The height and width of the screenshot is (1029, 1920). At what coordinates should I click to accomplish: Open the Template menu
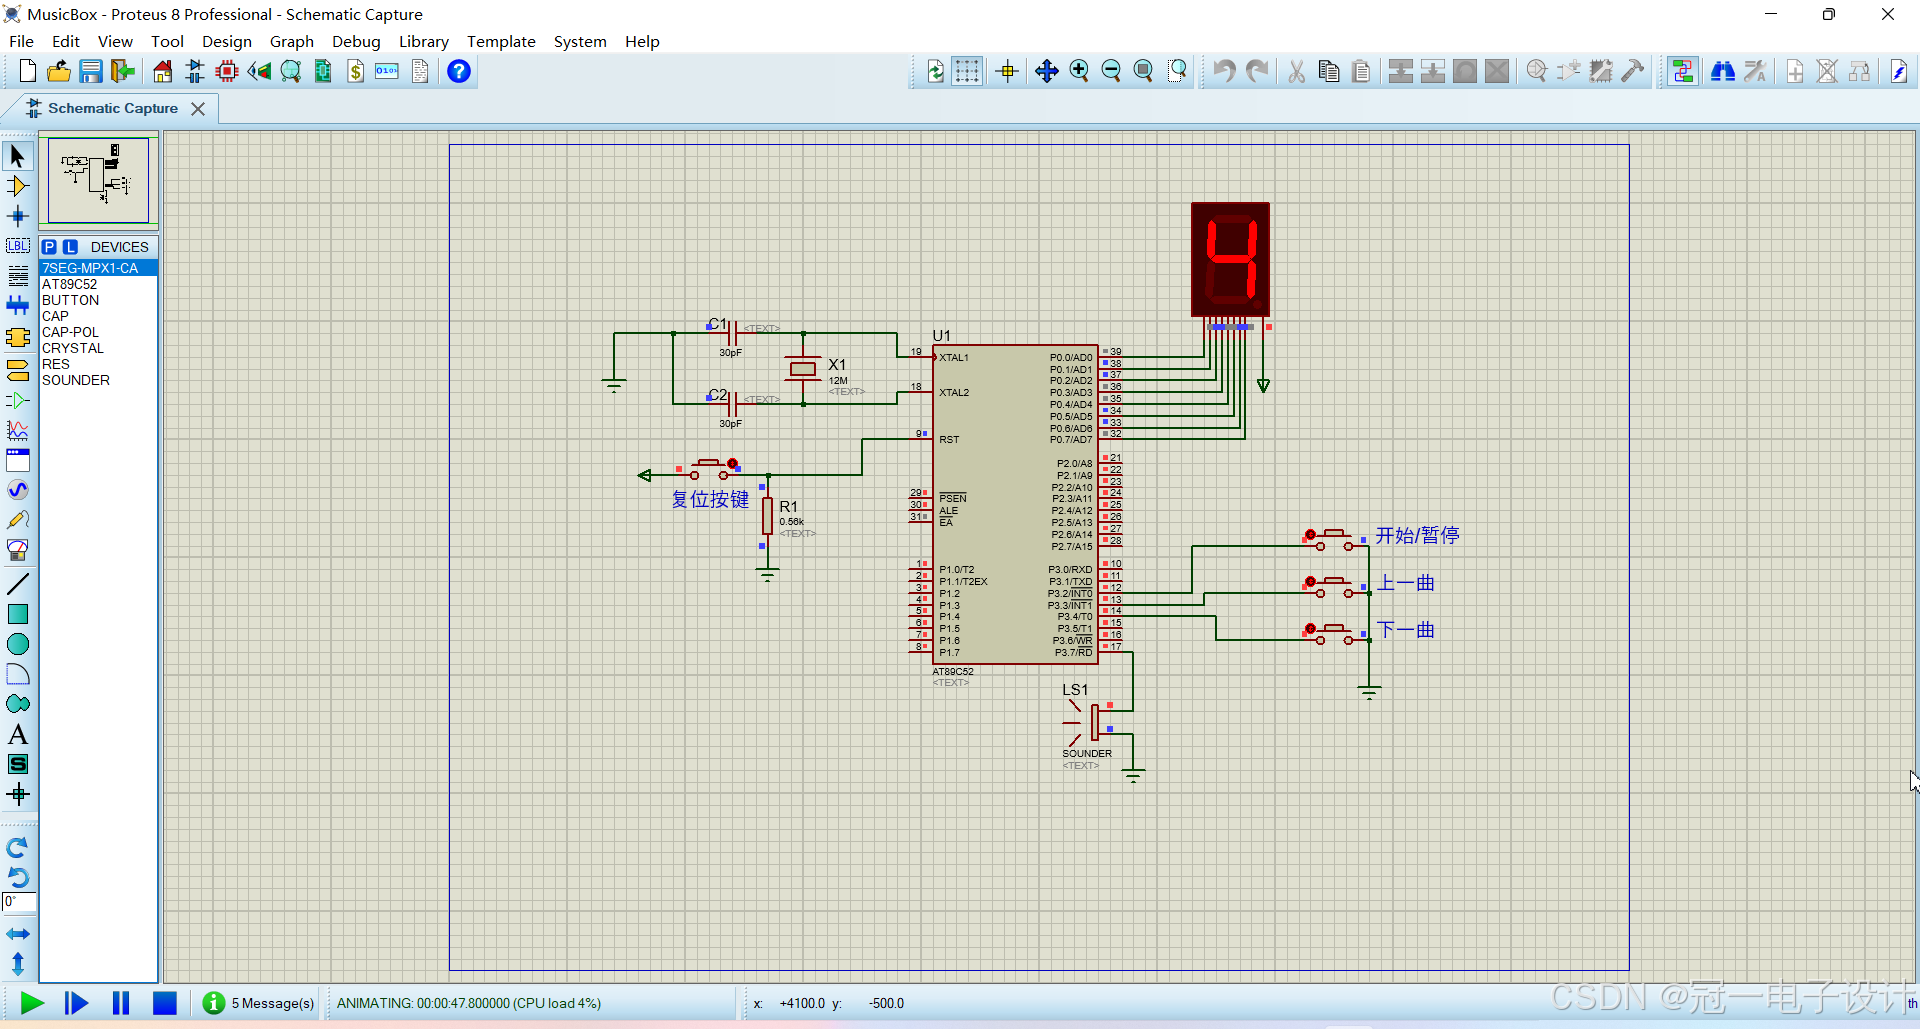click(x=501, y=41)
